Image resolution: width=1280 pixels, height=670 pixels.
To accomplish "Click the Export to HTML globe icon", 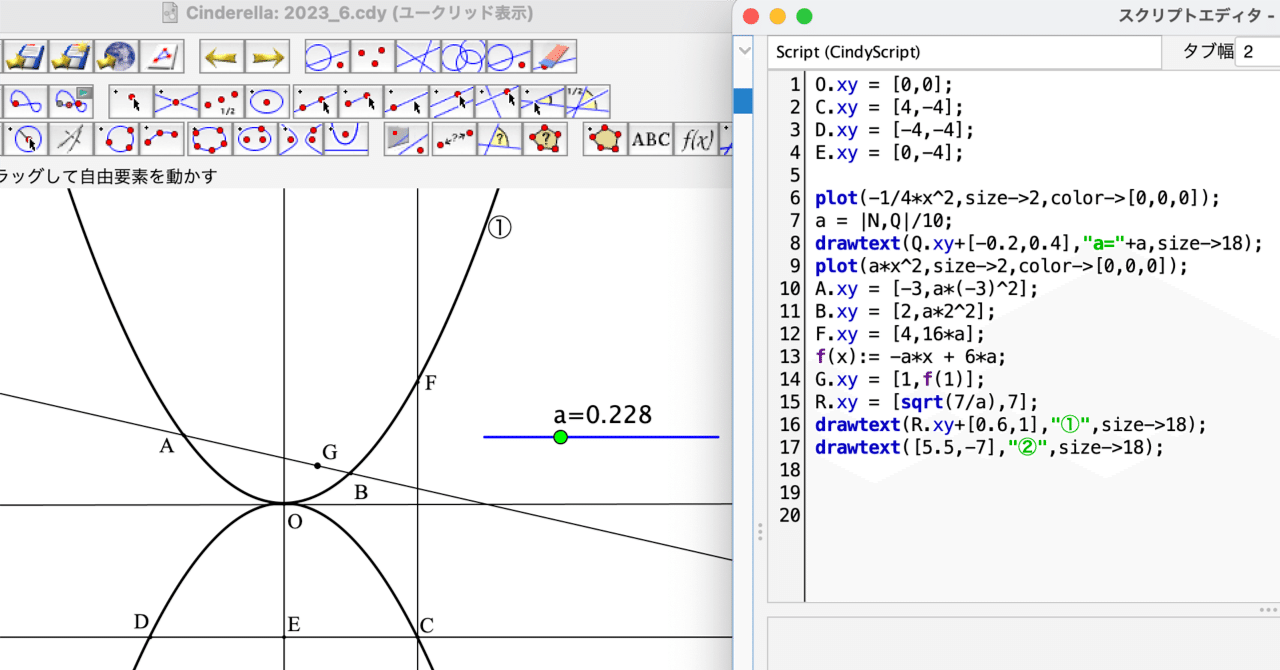I will 117,56.
